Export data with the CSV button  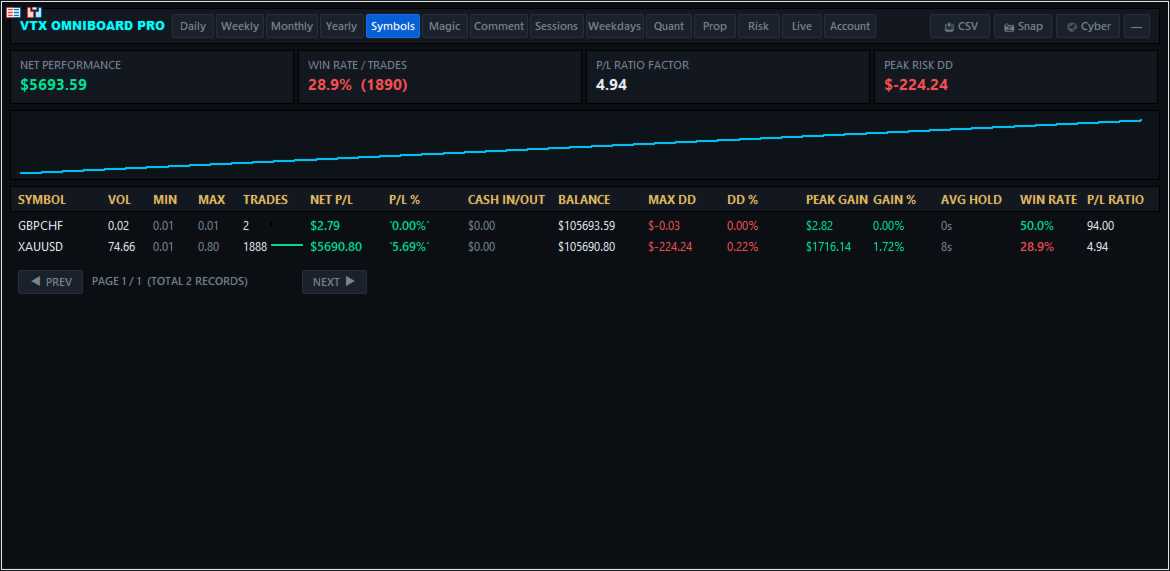coord(960,26)
